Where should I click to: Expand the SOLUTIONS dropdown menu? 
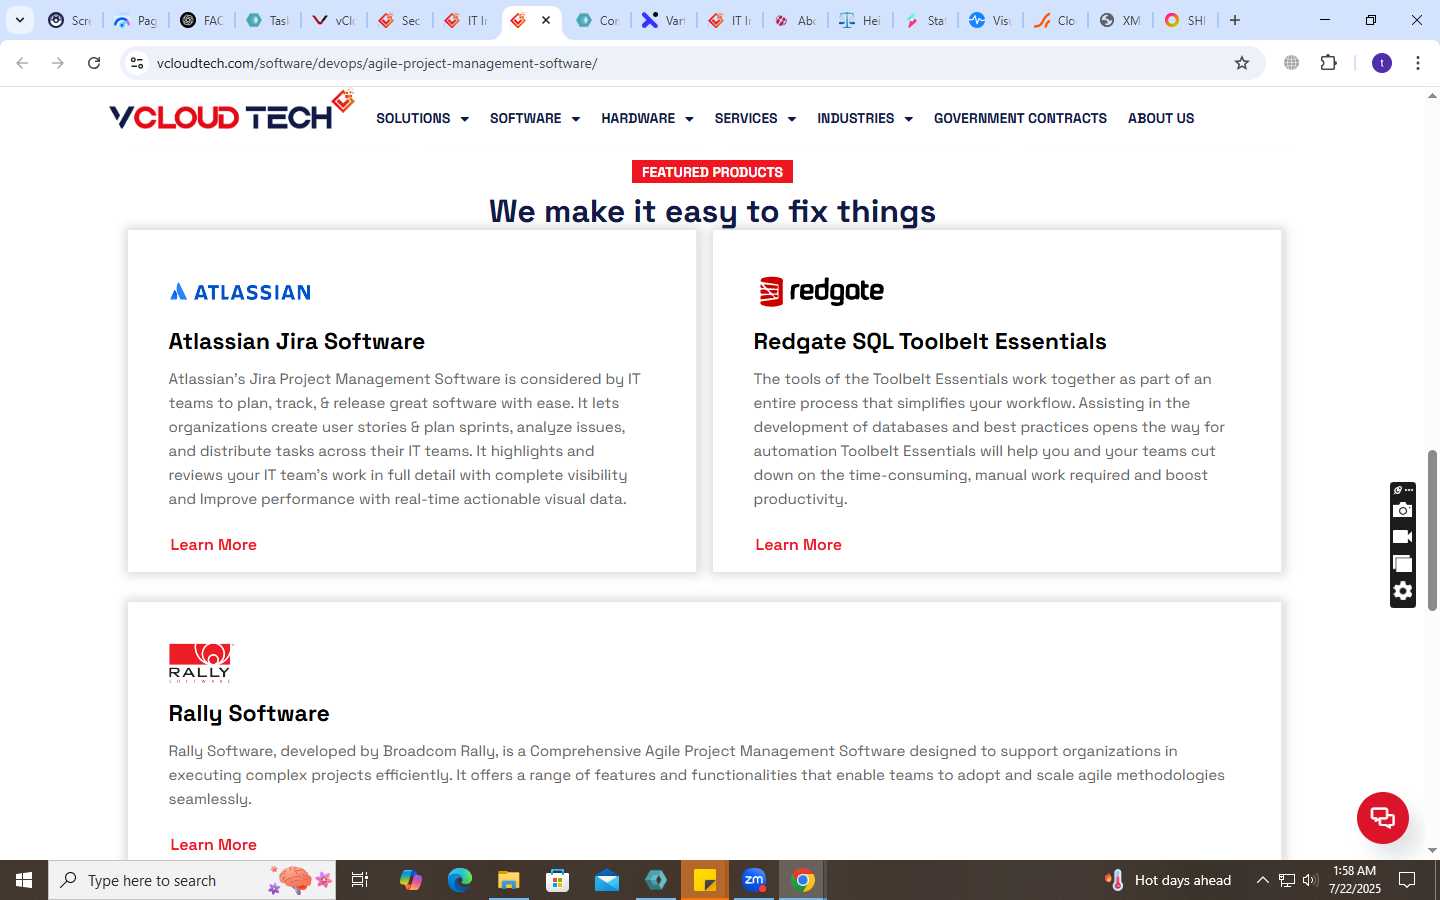pyautogui.click(x=422, y=118)
